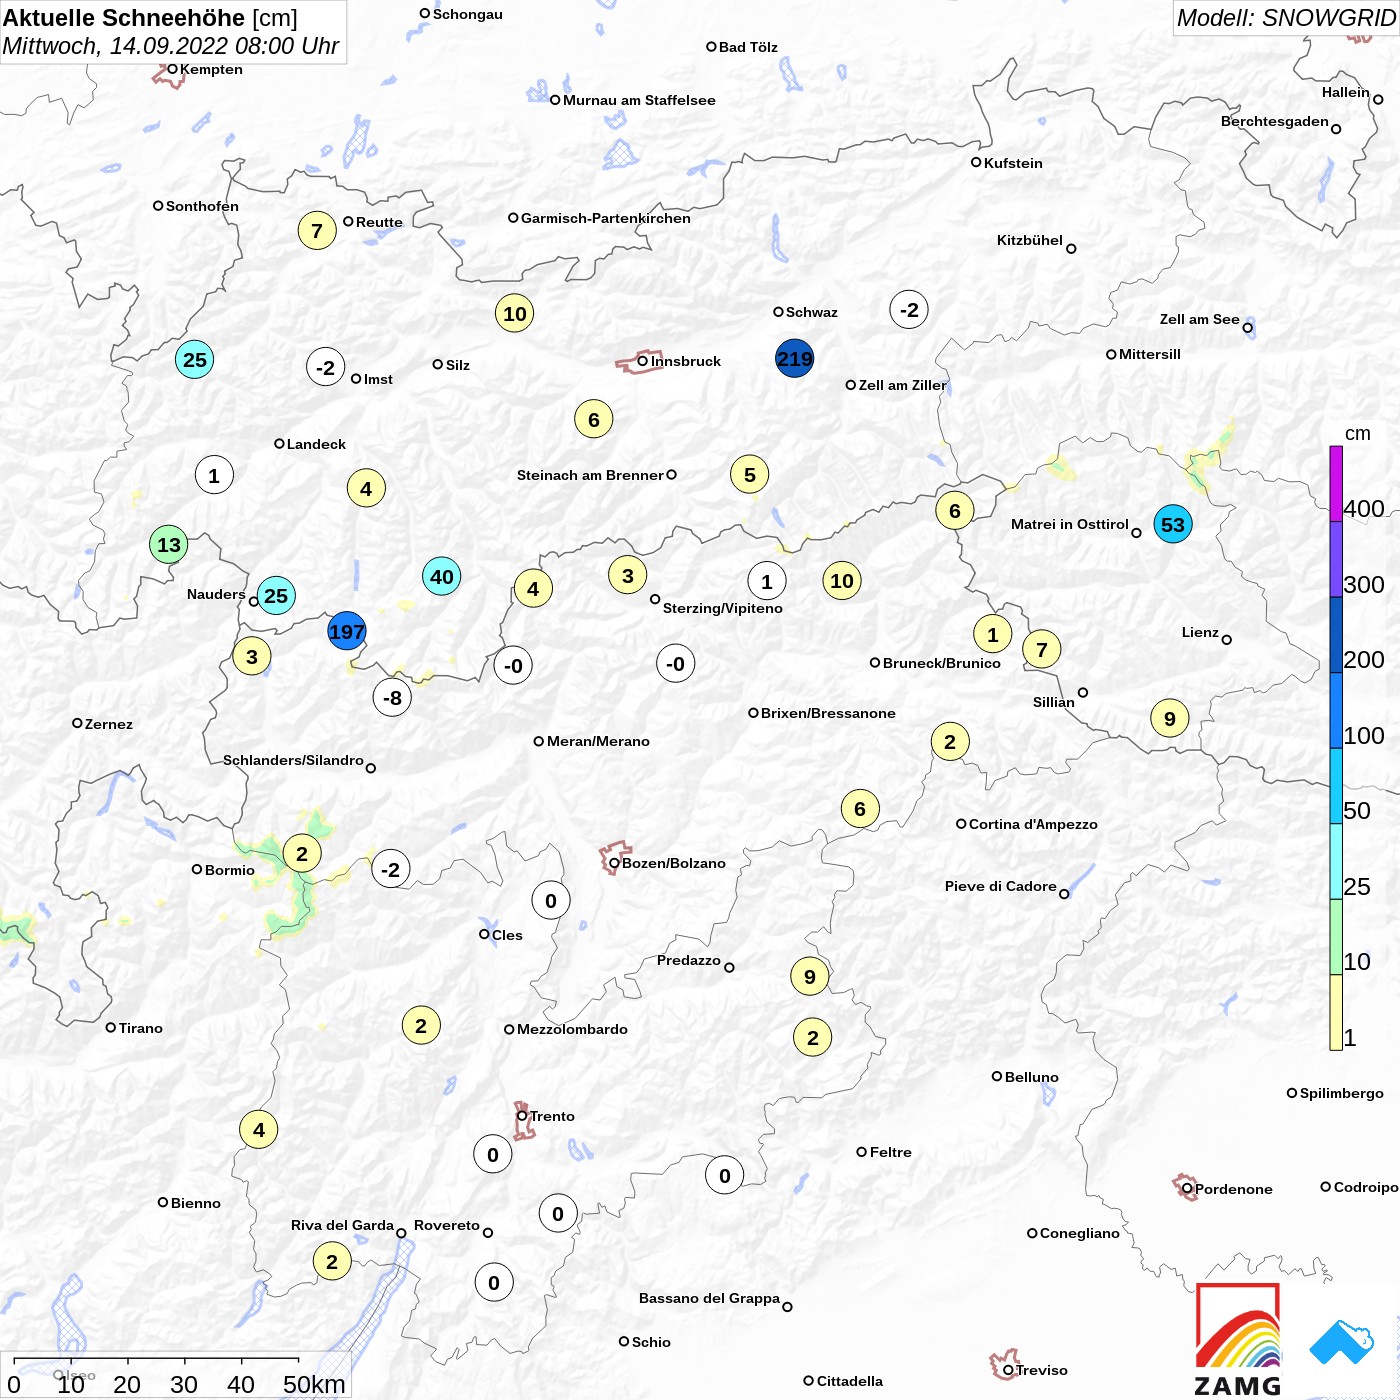Click the 53 cm marker near Matrei in Osttirol
Screen dimensions: 1400x1400
pyautogui.click(x=1173, y=524)
